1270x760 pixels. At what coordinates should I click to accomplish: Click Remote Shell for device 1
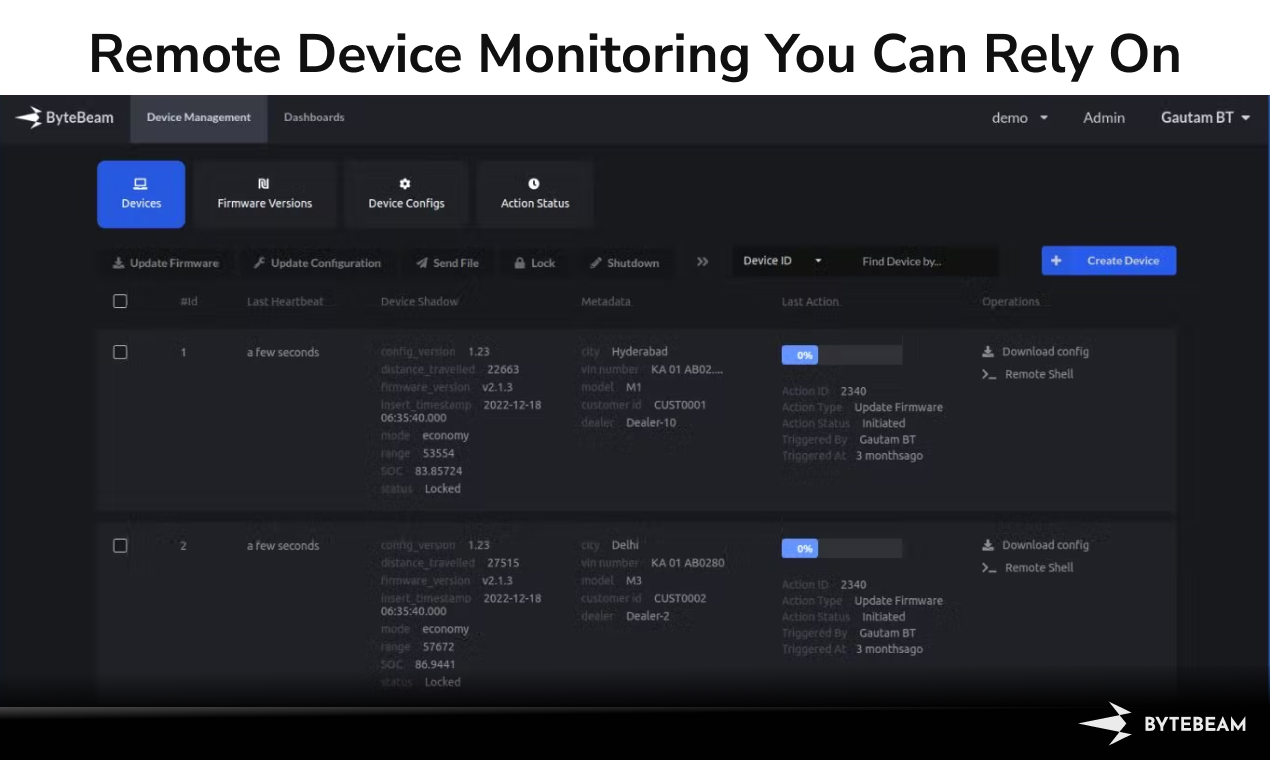click(1028, 375)
